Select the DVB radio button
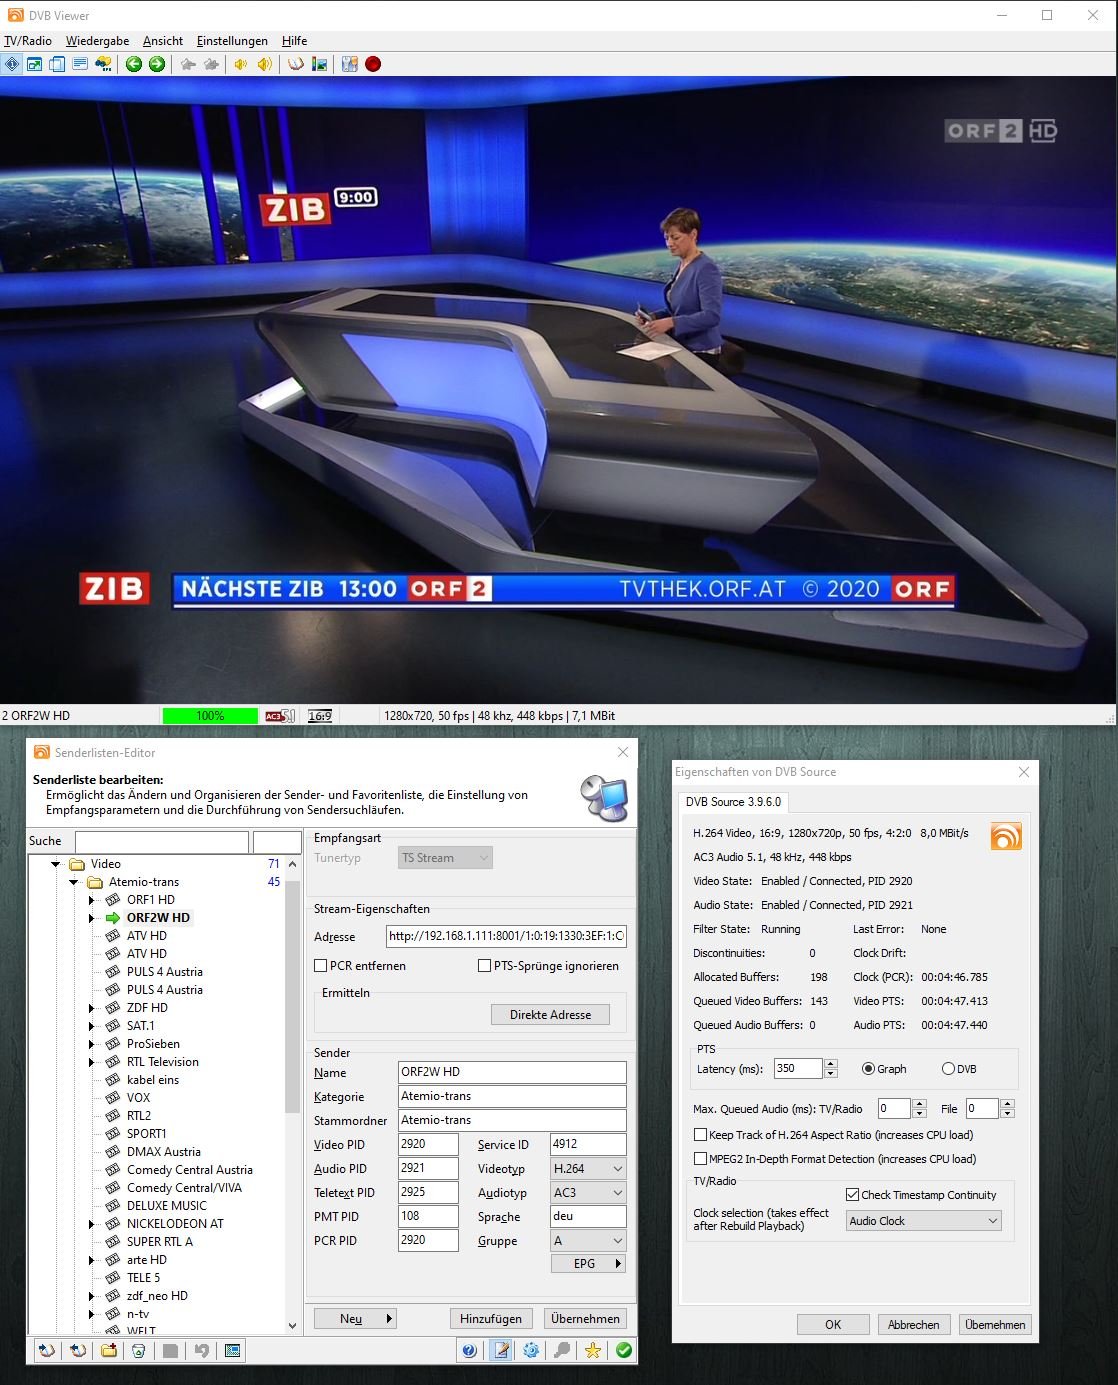The height and width of the screenshot is (1385, 1118). click(x=948, y=1069)
